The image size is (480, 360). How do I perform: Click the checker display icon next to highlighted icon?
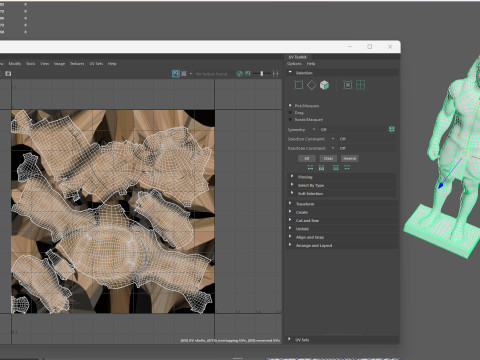pyautogui.click(x=184, y=73)
